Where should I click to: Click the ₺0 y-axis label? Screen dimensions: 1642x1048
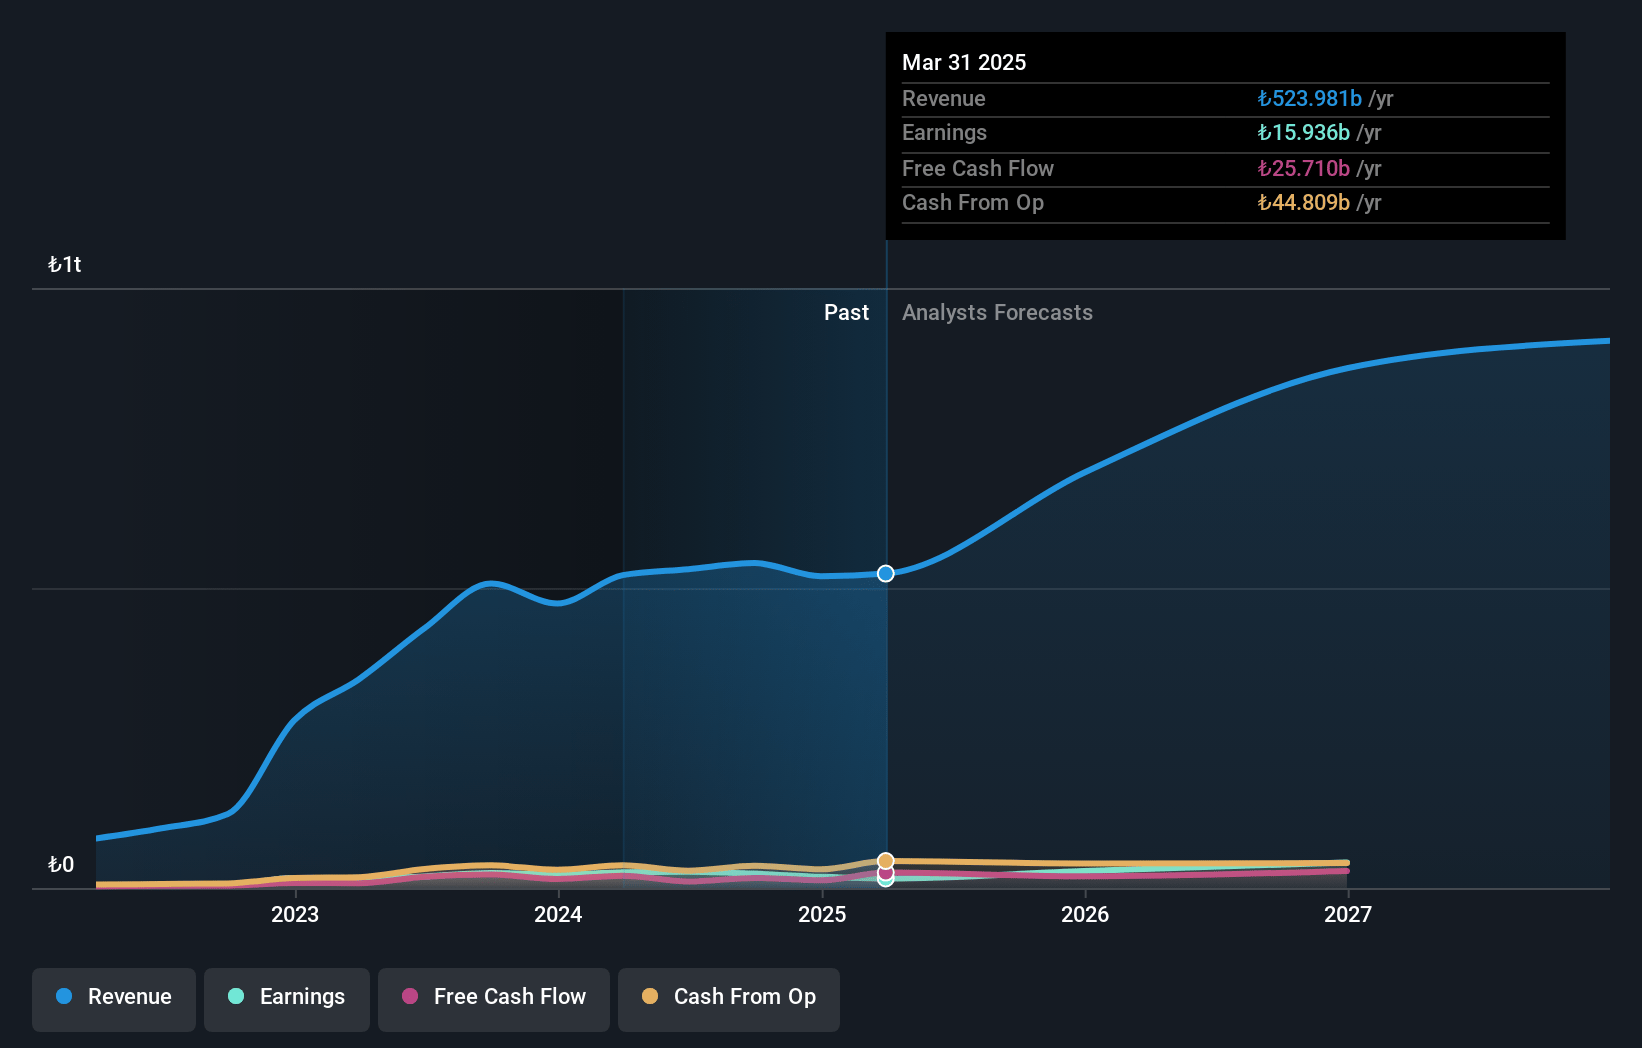click(61, 864)
